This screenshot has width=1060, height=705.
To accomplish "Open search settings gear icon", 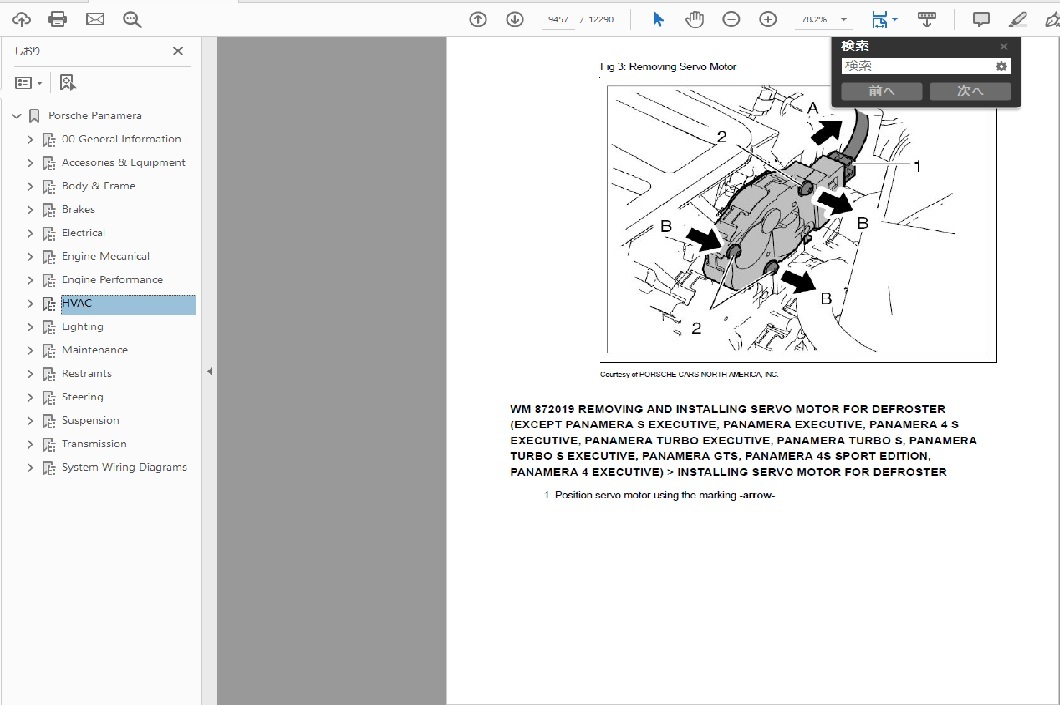I will (1001, 66).
